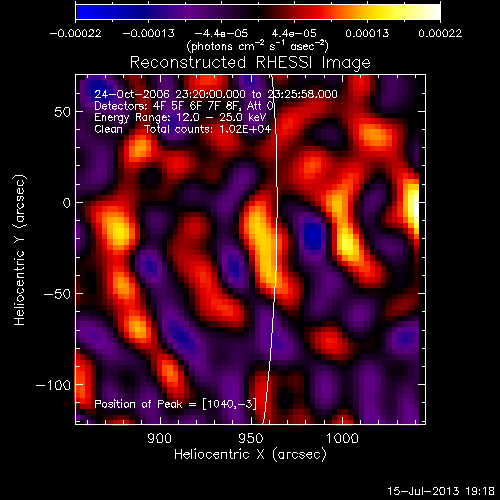Click the X-axis tick label 1000
500x500 pixels.
[342, 438]
